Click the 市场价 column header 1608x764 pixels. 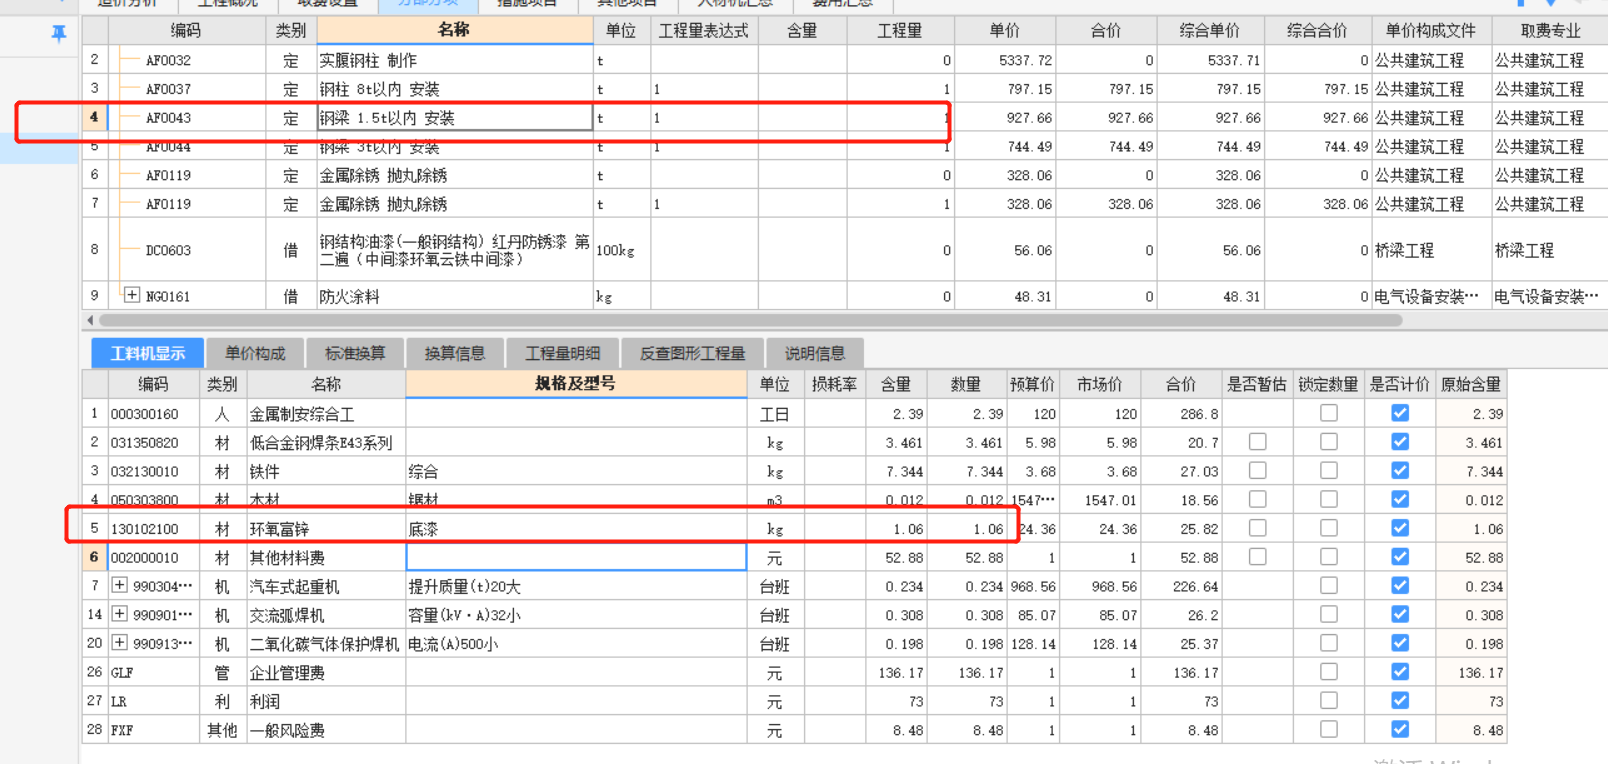click(x=1099, y=384)
